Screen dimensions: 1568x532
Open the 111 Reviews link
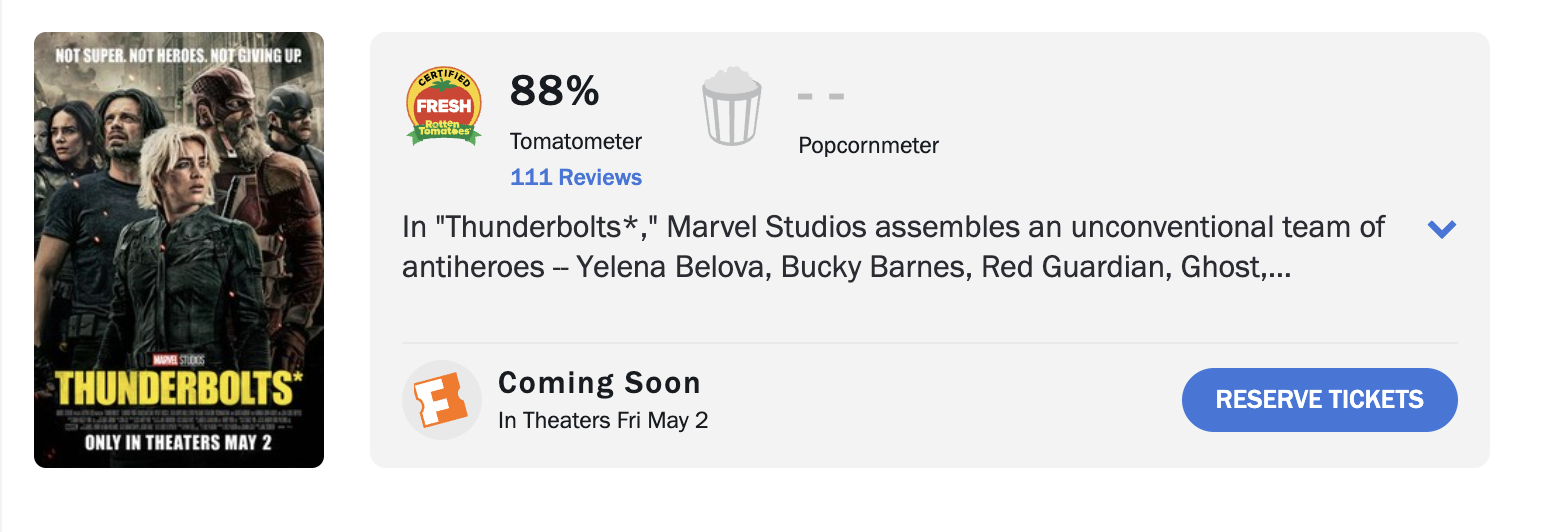coord(576,178)
